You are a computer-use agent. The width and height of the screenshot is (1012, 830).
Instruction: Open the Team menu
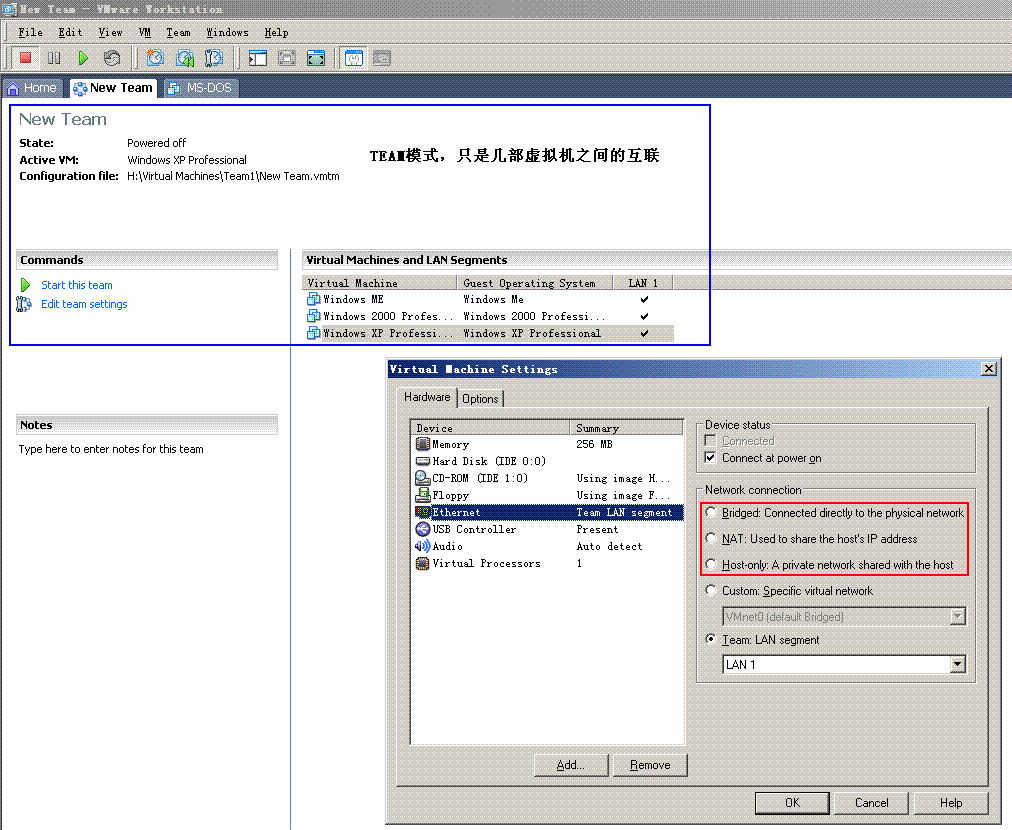178,32
